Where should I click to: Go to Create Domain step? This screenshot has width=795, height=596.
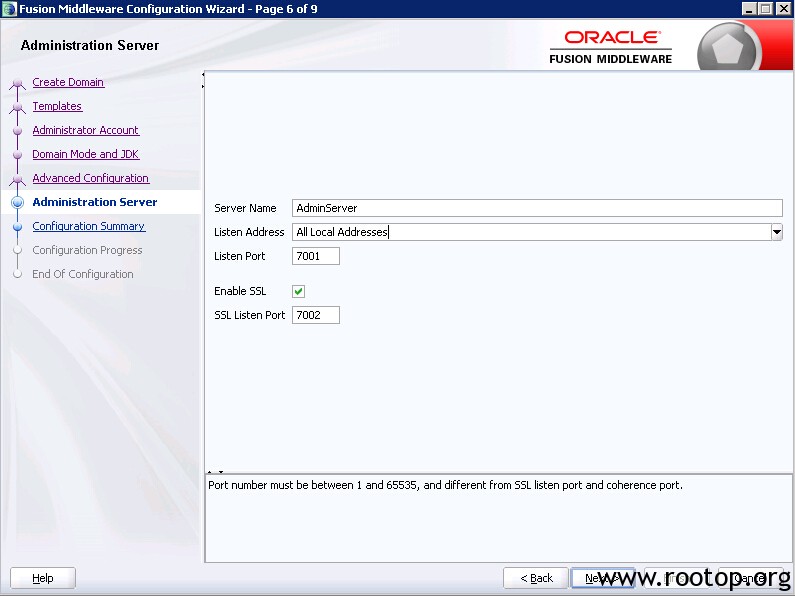pyautogui.click(x=68, y=82)
